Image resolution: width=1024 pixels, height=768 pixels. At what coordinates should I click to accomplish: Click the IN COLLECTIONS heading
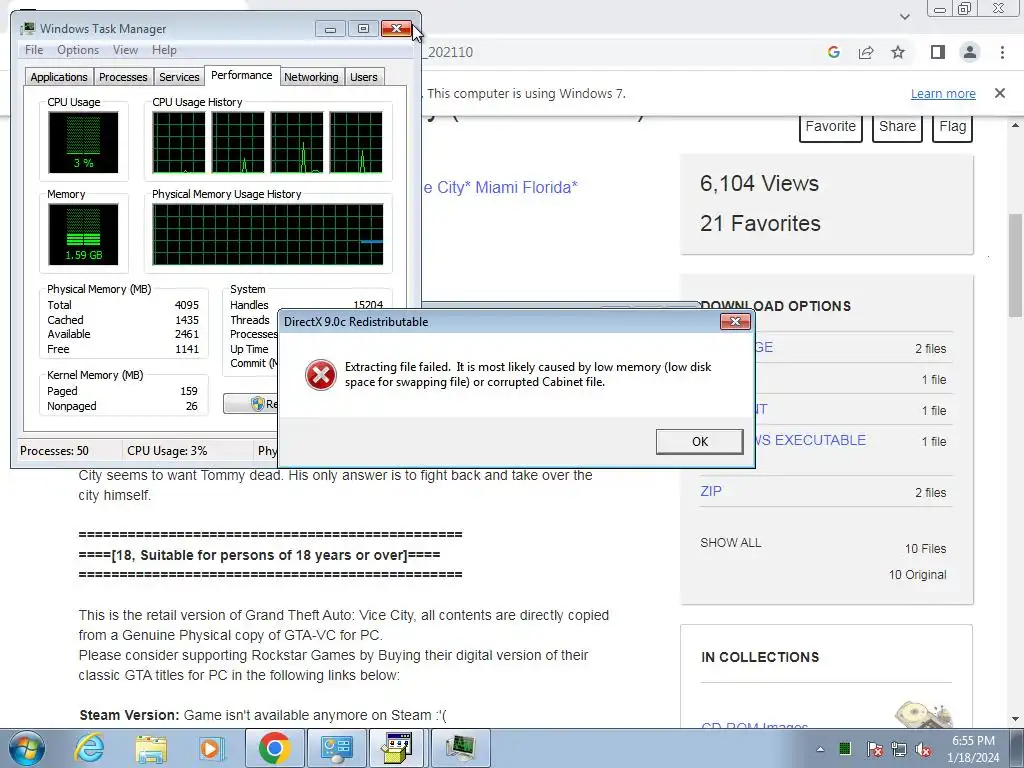[760, 658]
